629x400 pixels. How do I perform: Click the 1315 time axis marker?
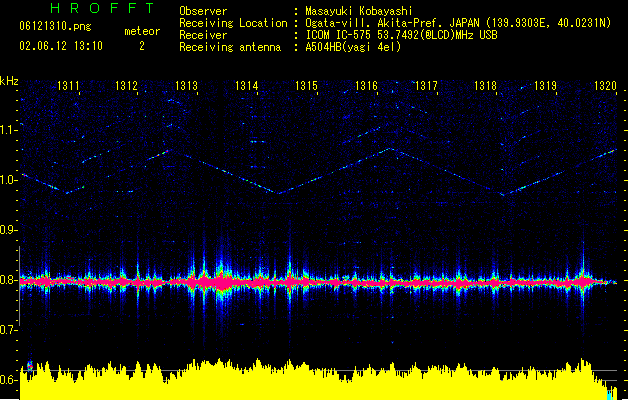[x=306, y=85]
